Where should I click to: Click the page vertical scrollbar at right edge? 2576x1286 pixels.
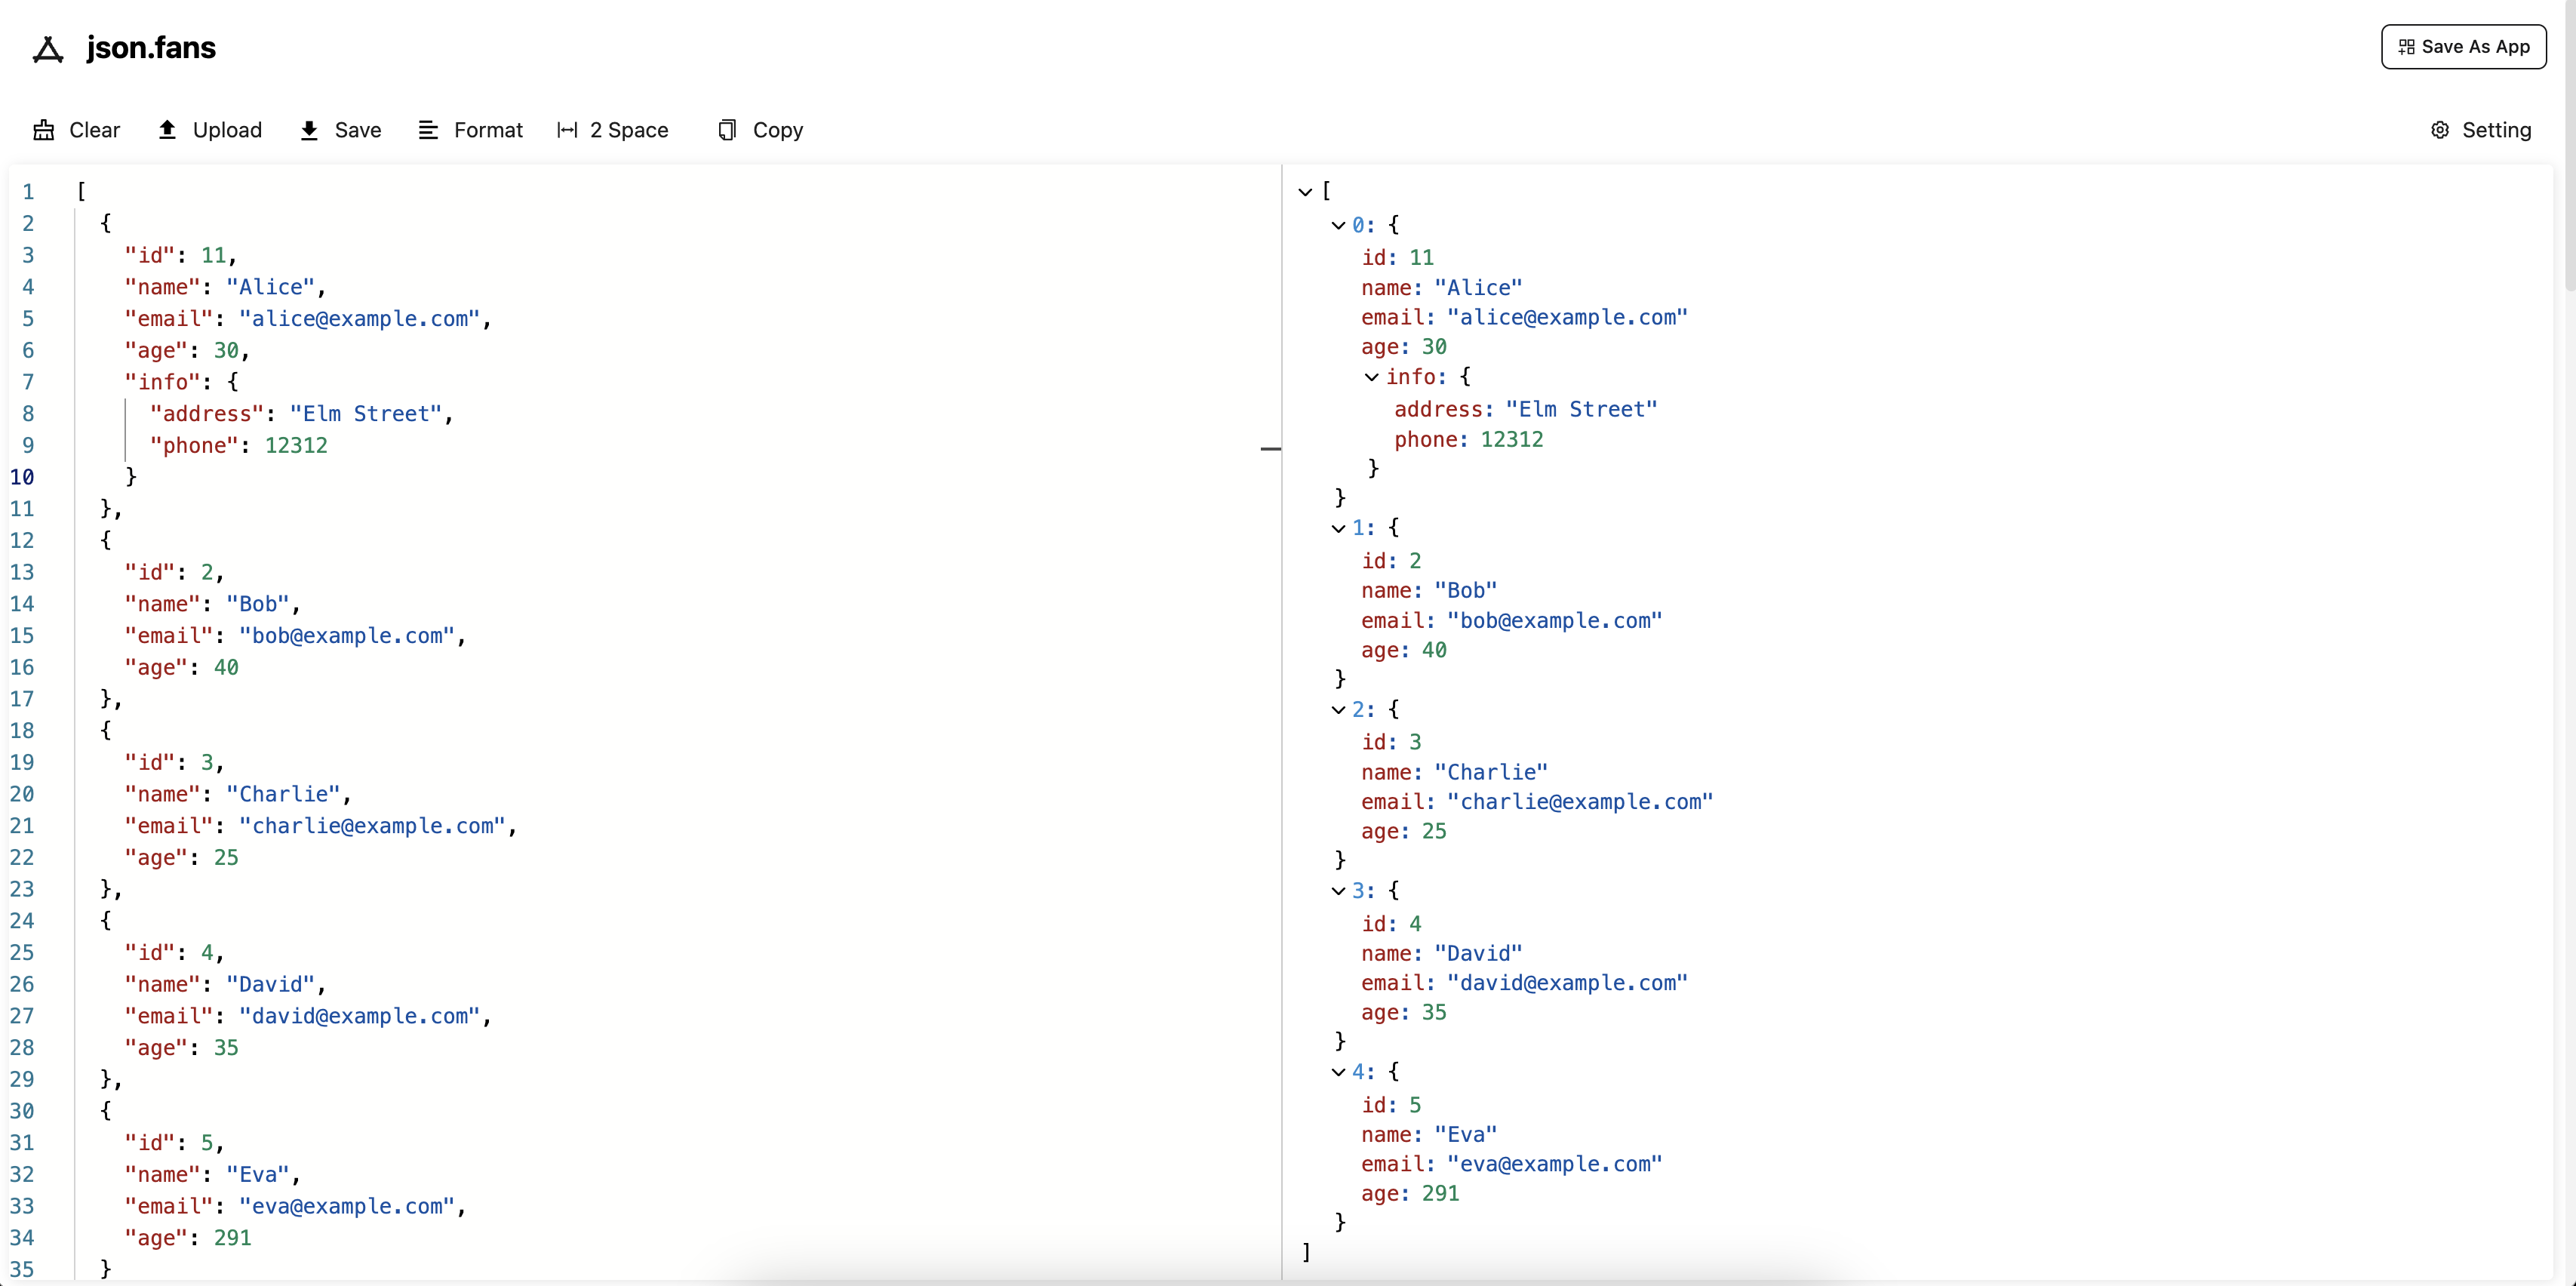coord(2569,145)
